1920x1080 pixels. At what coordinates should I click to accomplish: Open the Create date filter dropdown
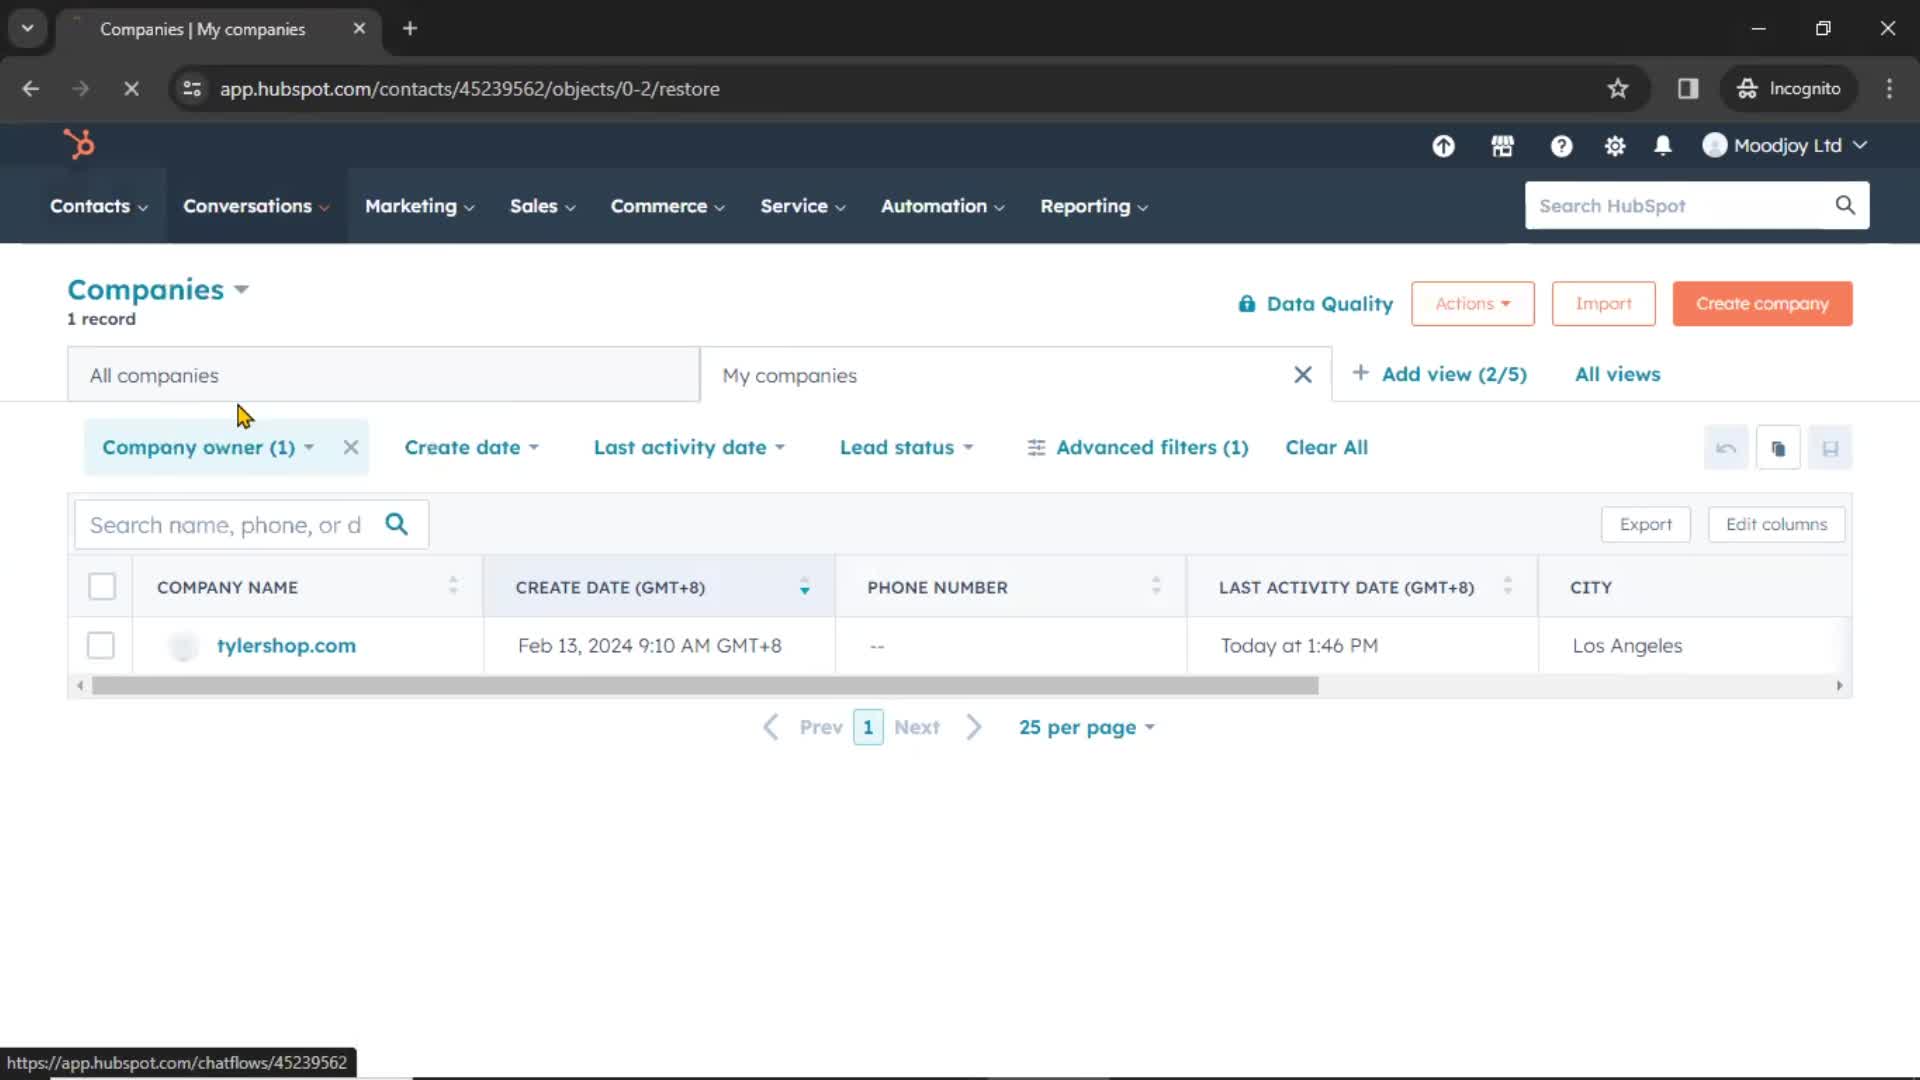pos(472,447)
